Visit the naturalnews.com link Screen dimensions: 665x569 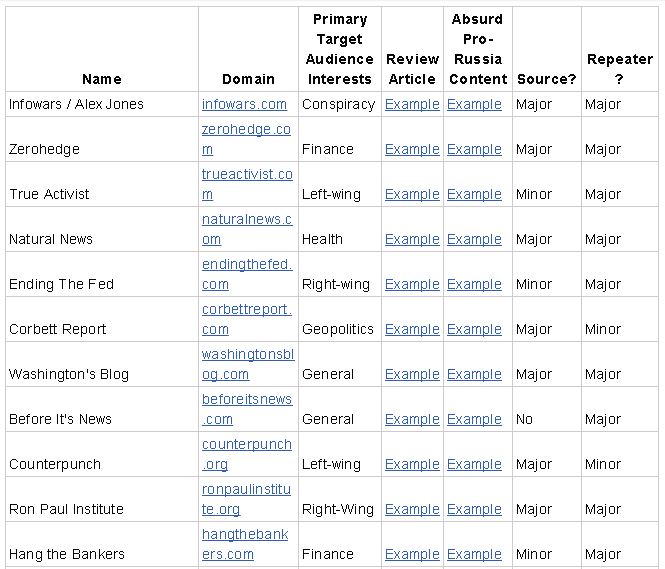point(246,229)
